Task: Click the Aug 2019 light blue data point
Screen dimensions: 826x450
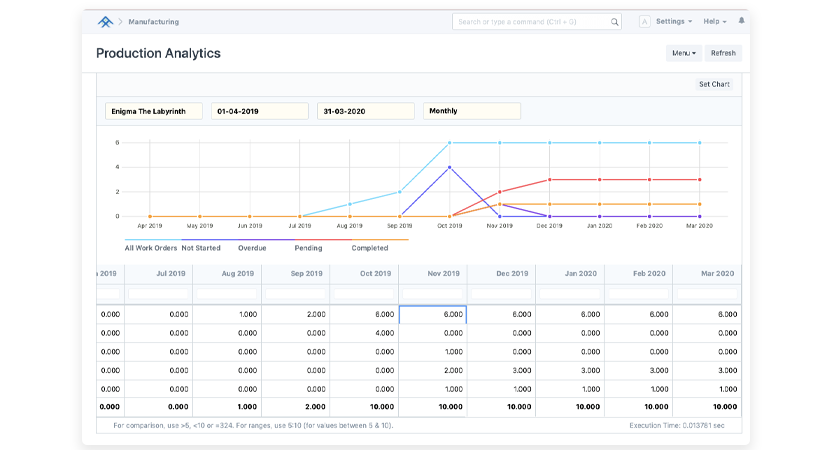Action: 349,204
